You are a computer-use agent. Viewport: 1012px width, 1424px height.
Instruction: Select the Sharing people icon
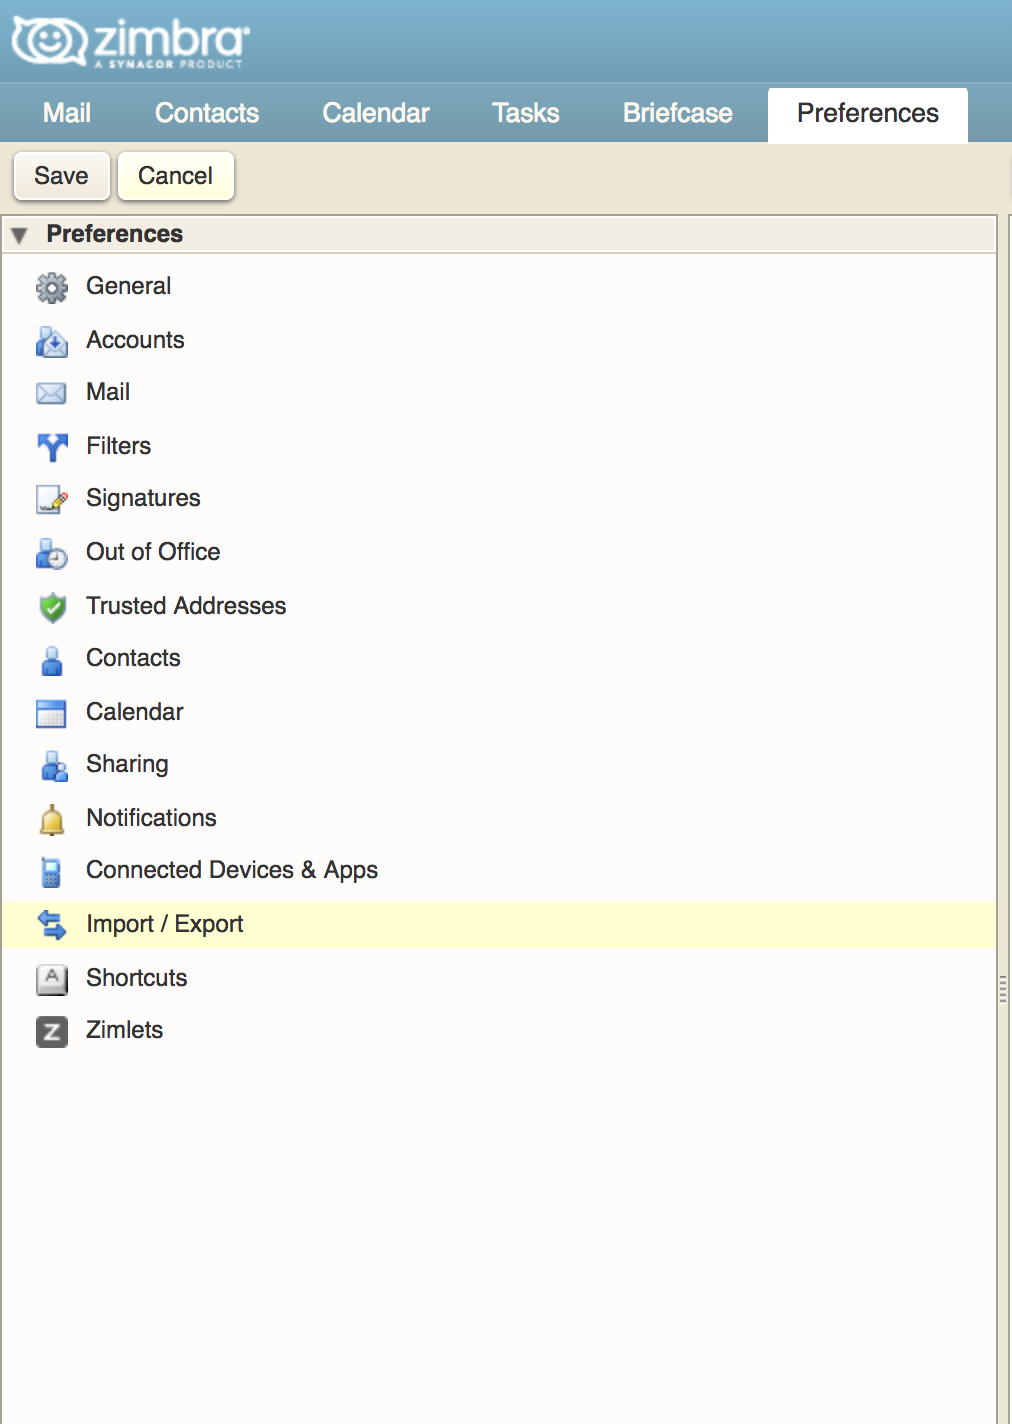click(x=51, y=765)
